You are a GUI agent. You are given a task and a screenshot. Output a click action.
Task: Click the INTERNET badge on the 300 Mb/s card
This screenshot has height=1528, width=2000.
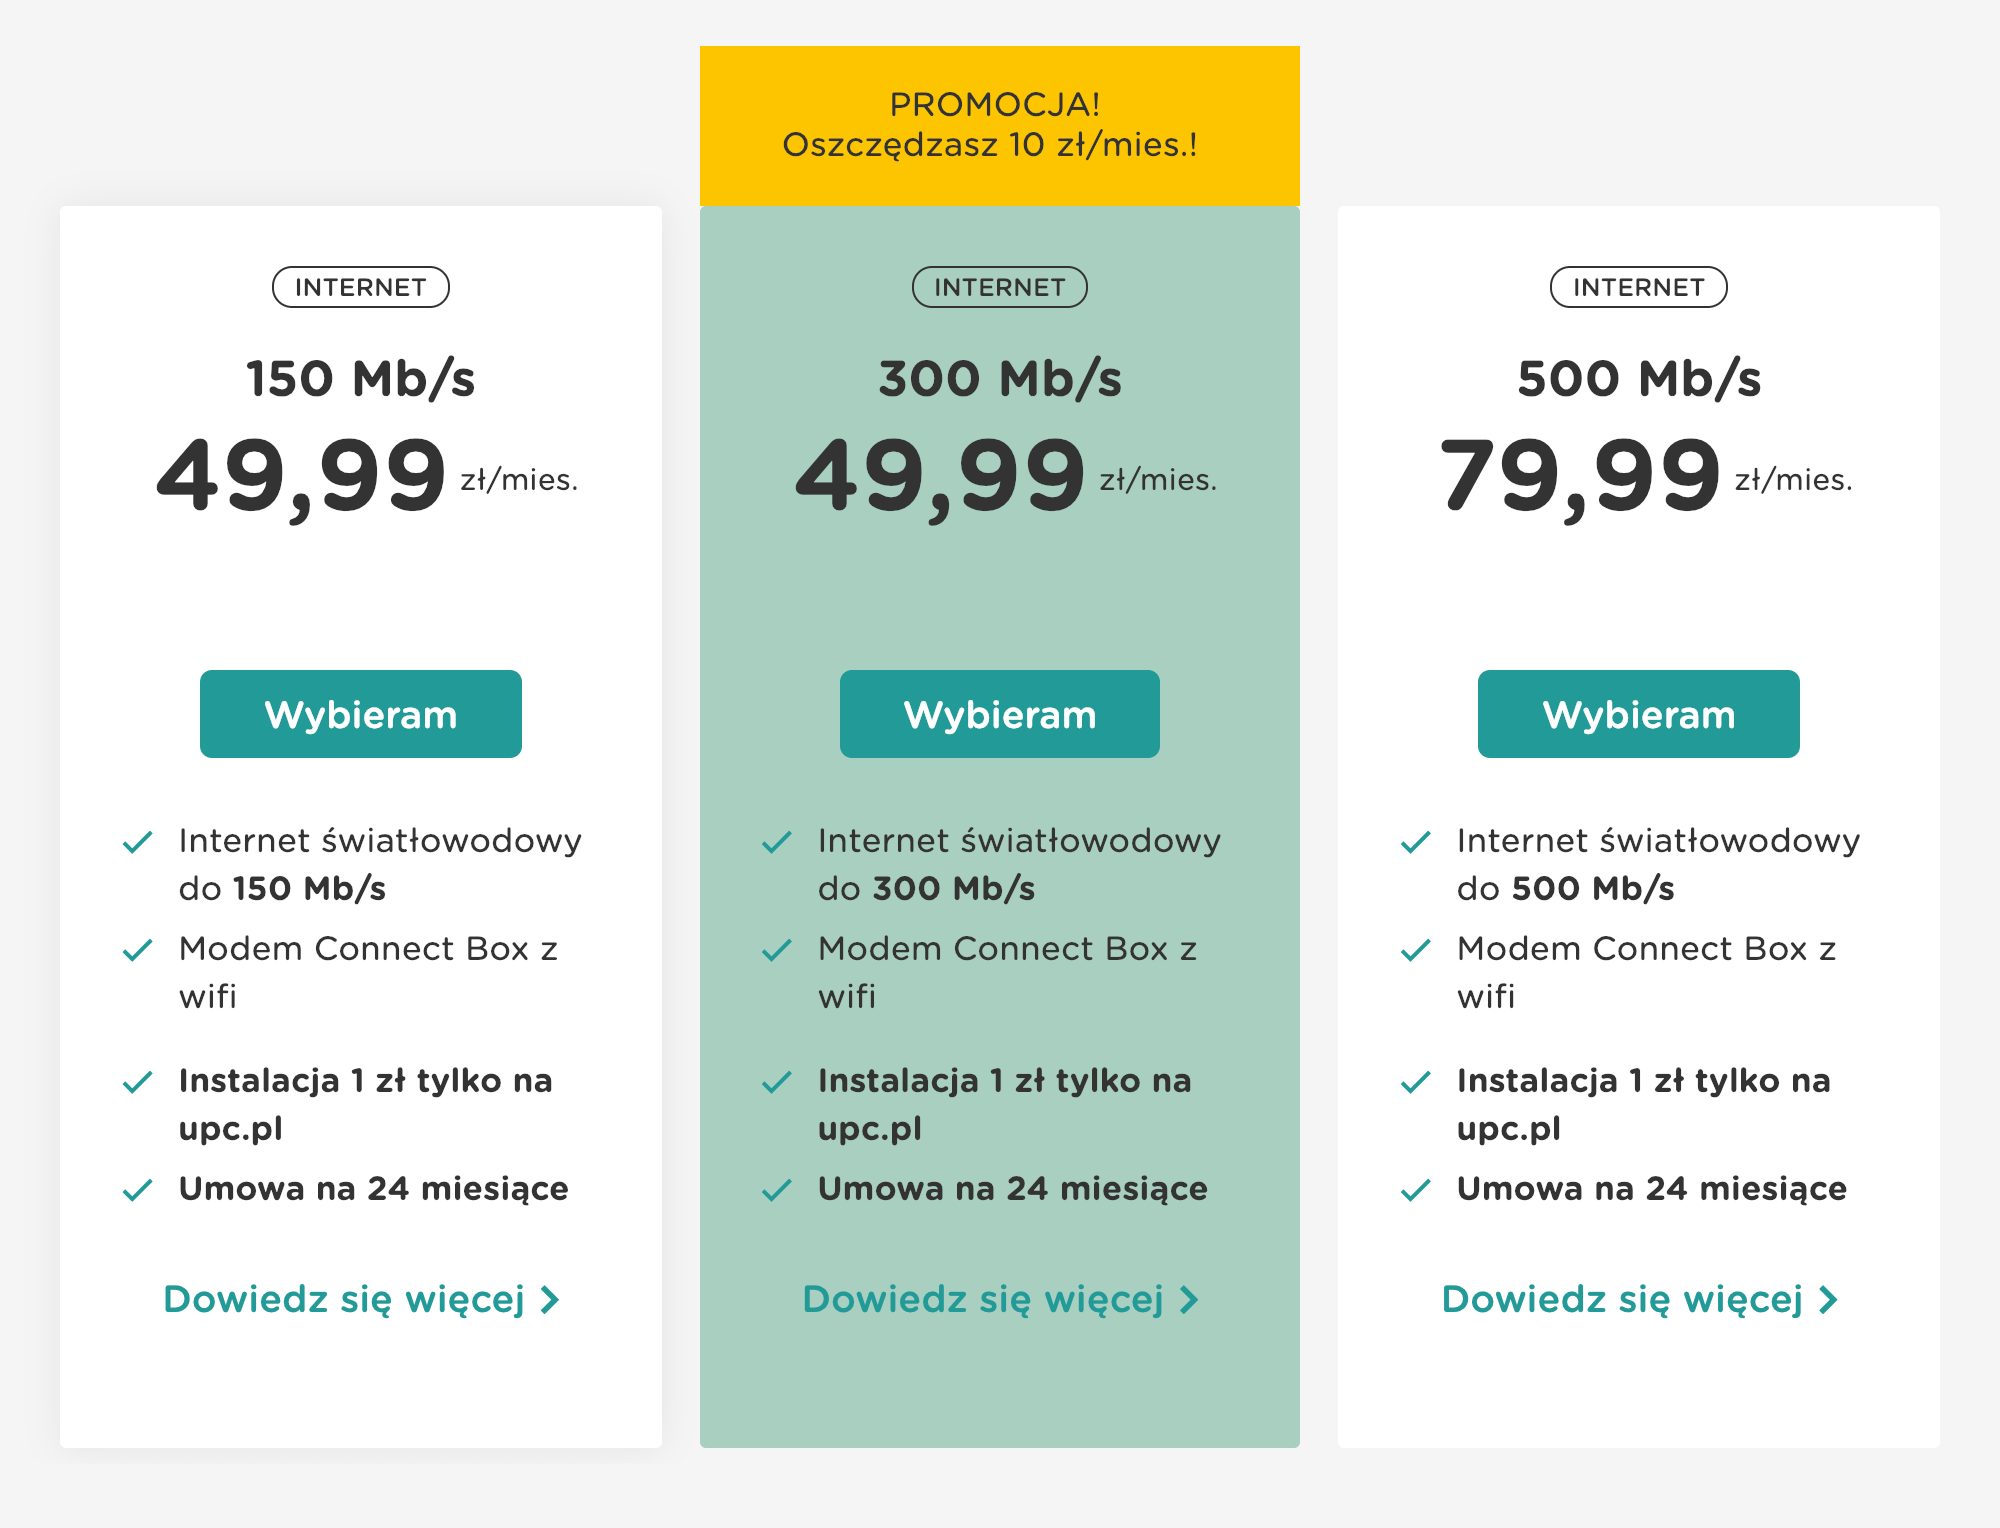click(x=1000, y=287)
